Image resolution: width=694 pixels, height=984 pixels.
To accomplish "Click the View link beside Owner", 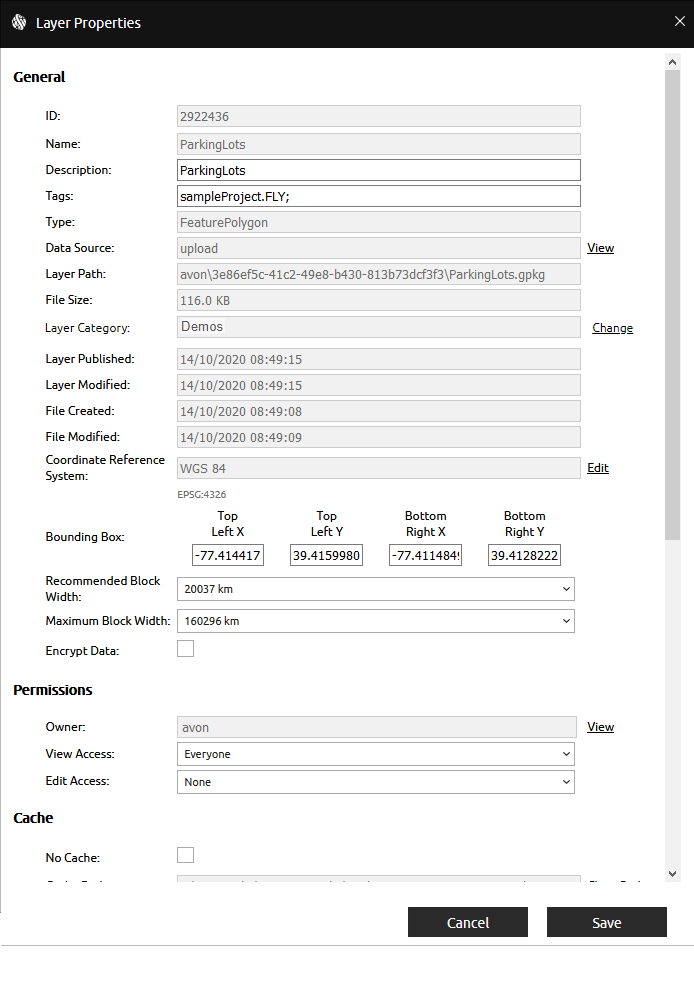I will pyautogui.click(x=601, y=727).
